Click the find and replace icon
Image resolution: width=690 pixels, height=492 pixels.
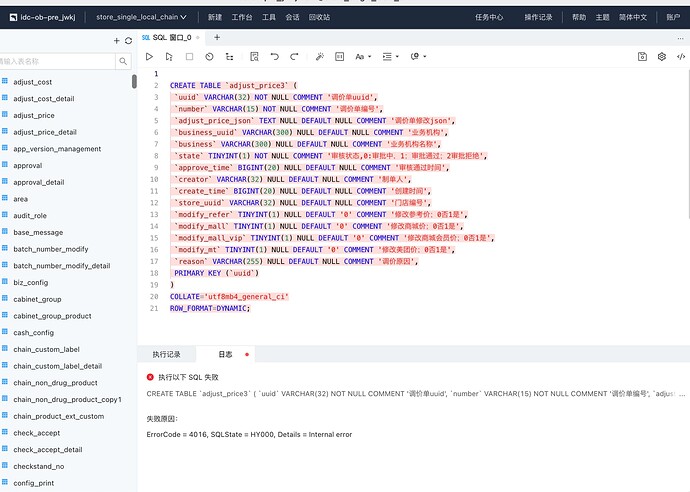(x=254, y=56)
